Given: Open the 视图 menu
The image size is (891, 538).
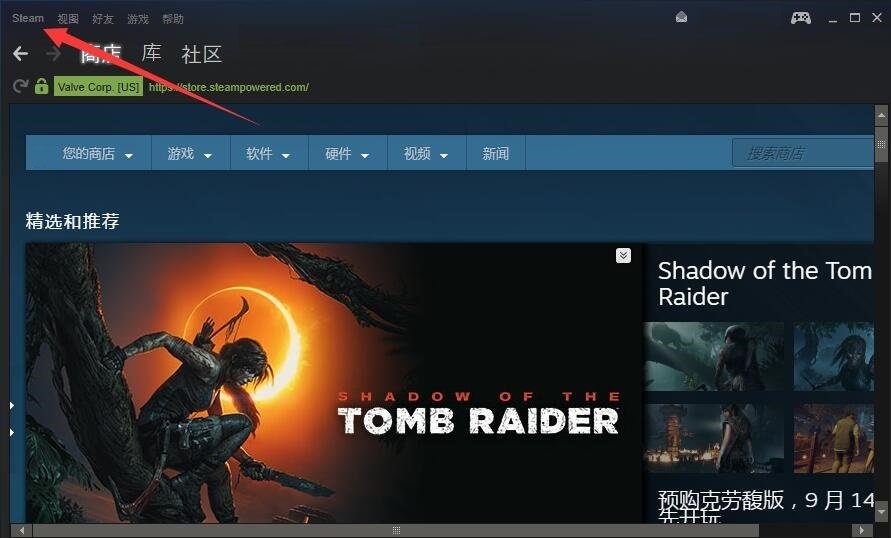Looking at the screenshot, I should tap(68, 19).
